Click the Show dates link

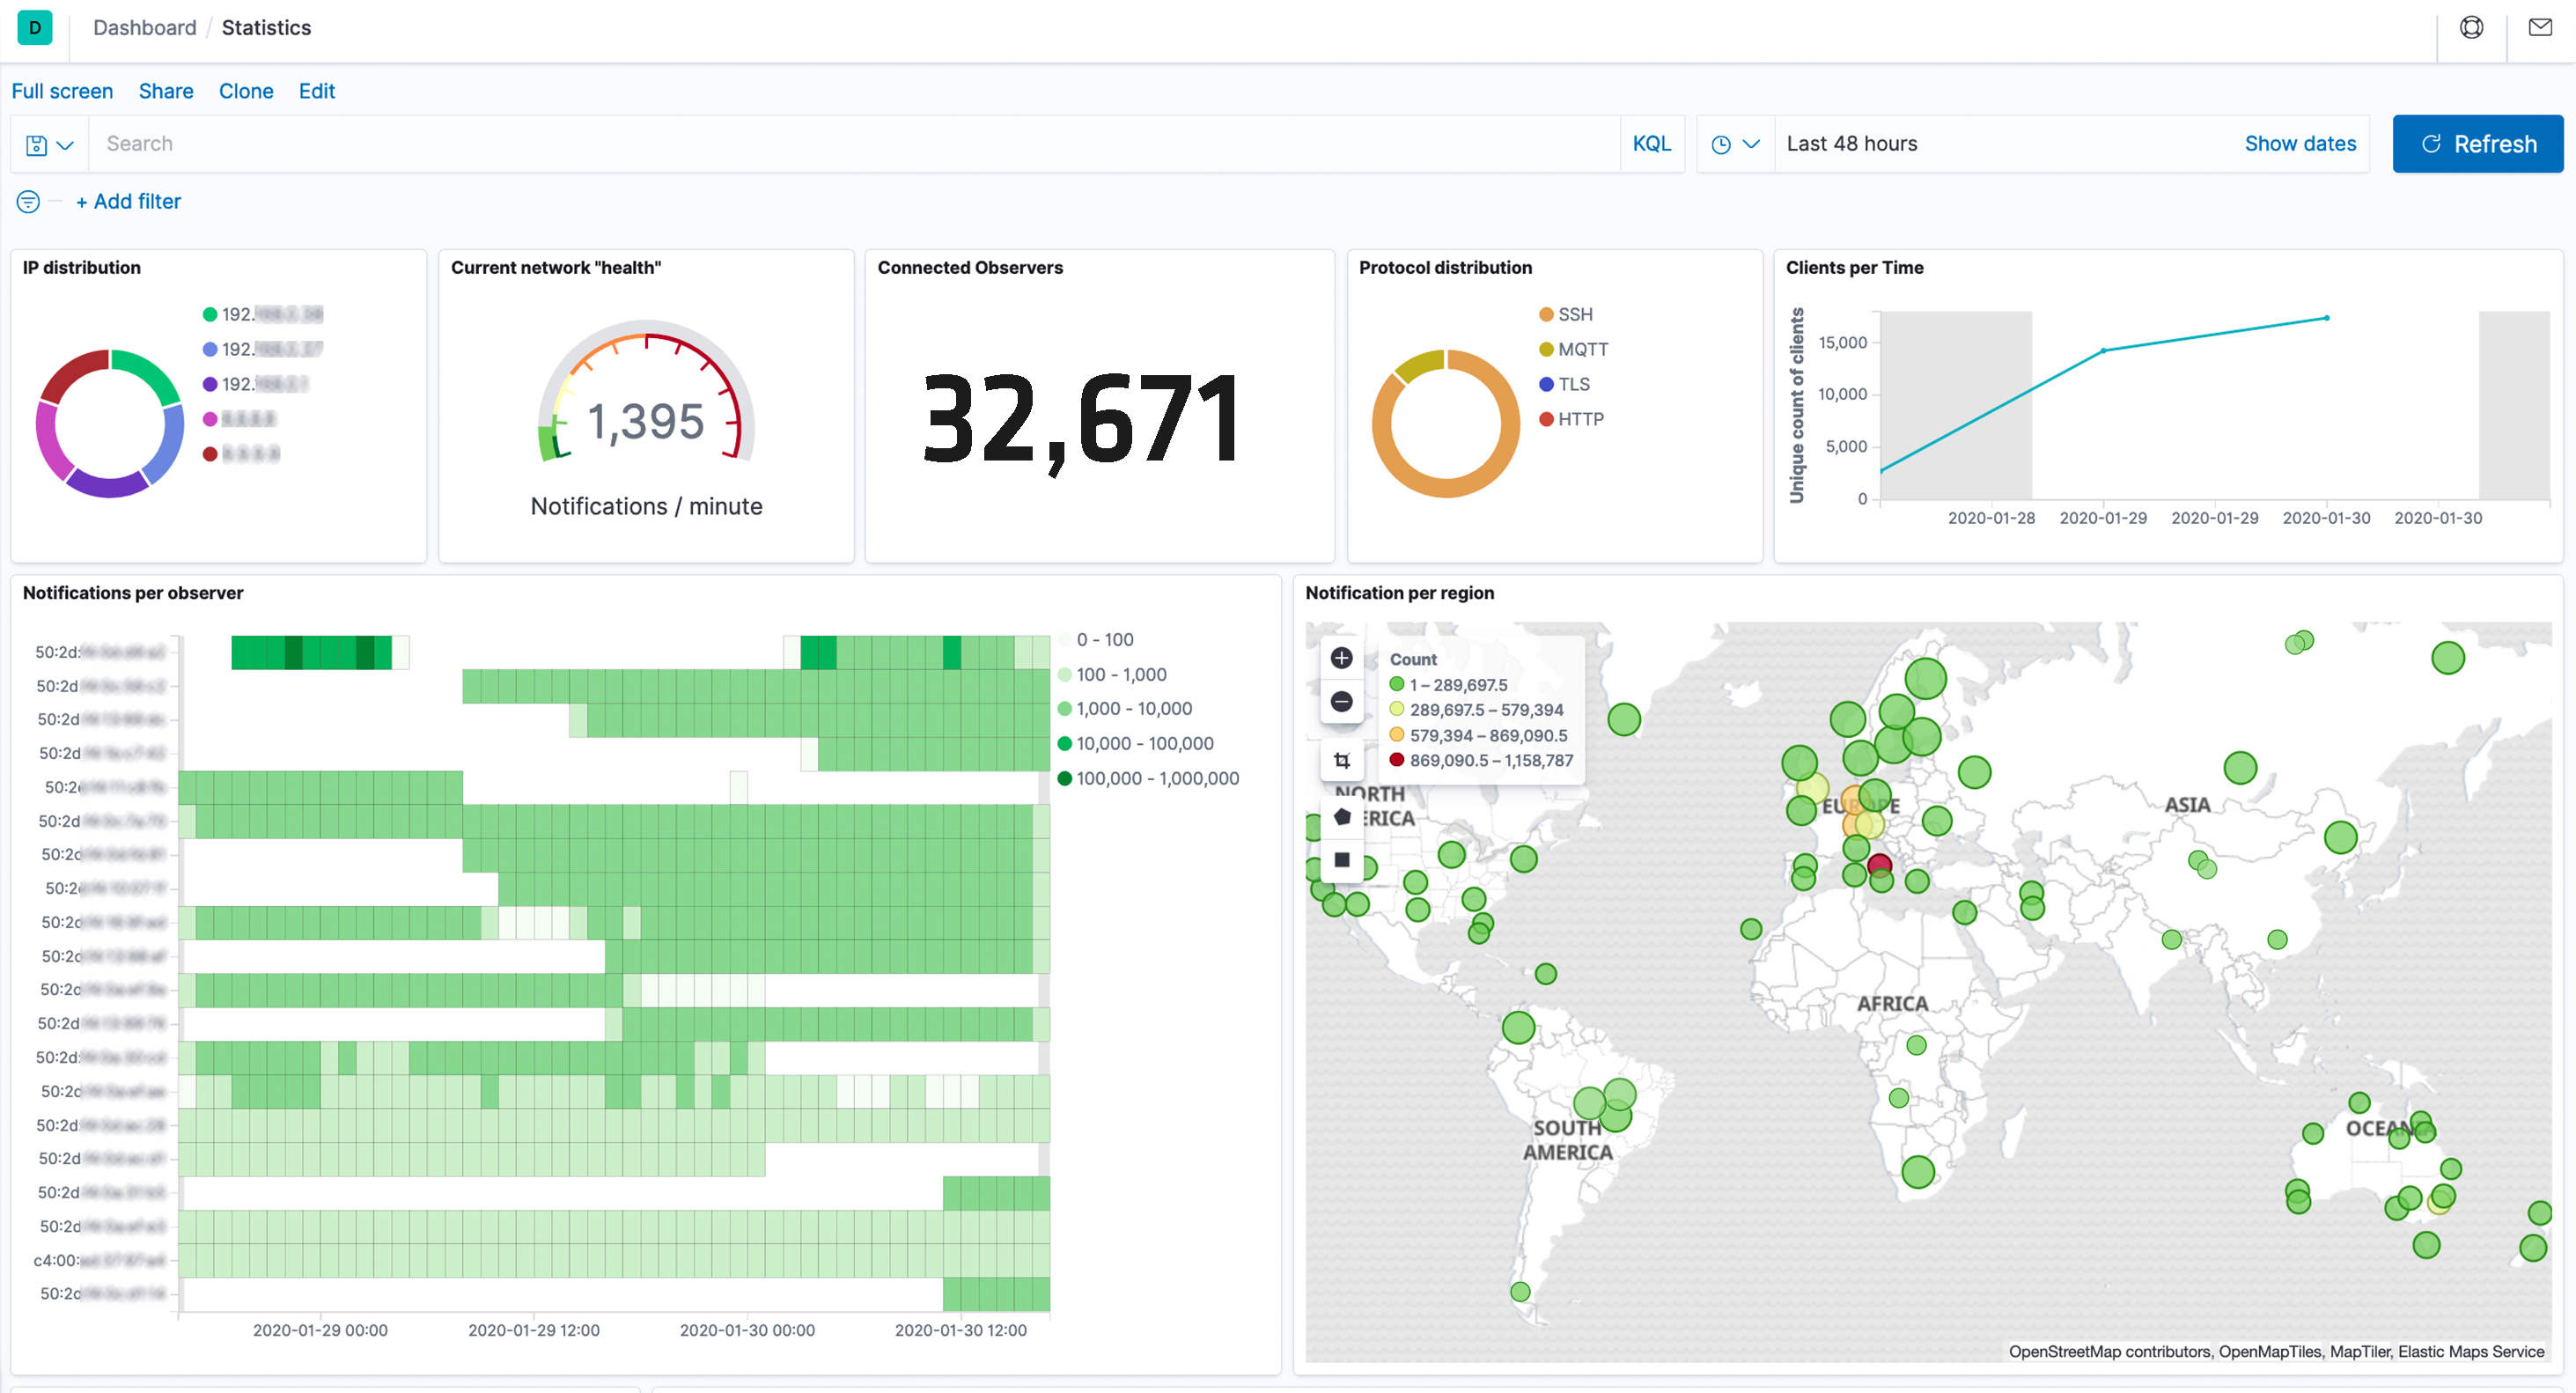[x=2299, y=144]
